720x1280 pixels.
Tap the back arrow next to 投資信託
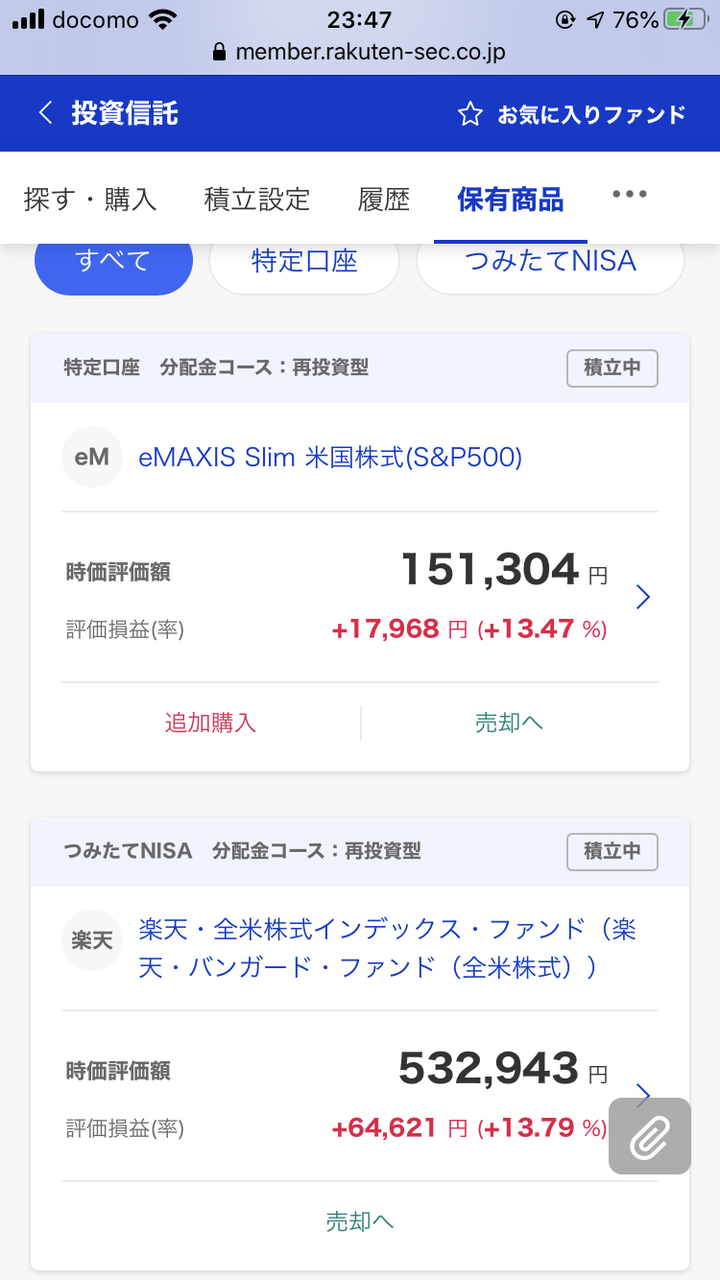(44, 113)
